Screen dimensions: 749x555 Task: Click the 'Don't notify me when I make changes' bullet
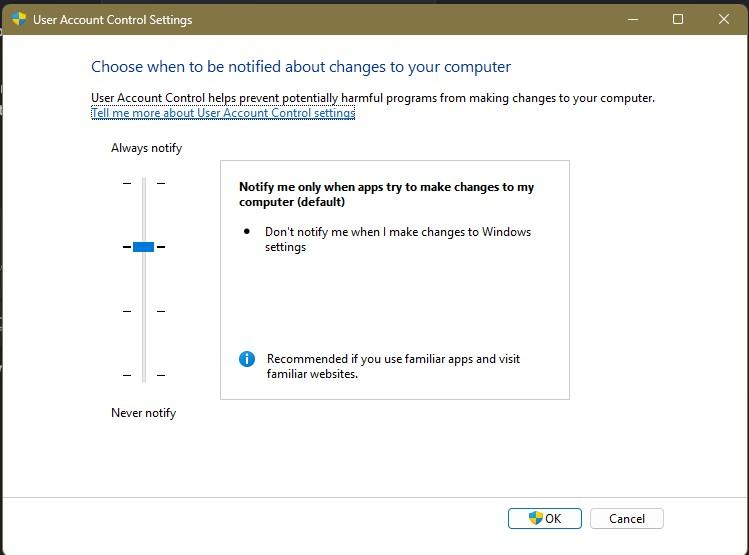pos(398,239)
